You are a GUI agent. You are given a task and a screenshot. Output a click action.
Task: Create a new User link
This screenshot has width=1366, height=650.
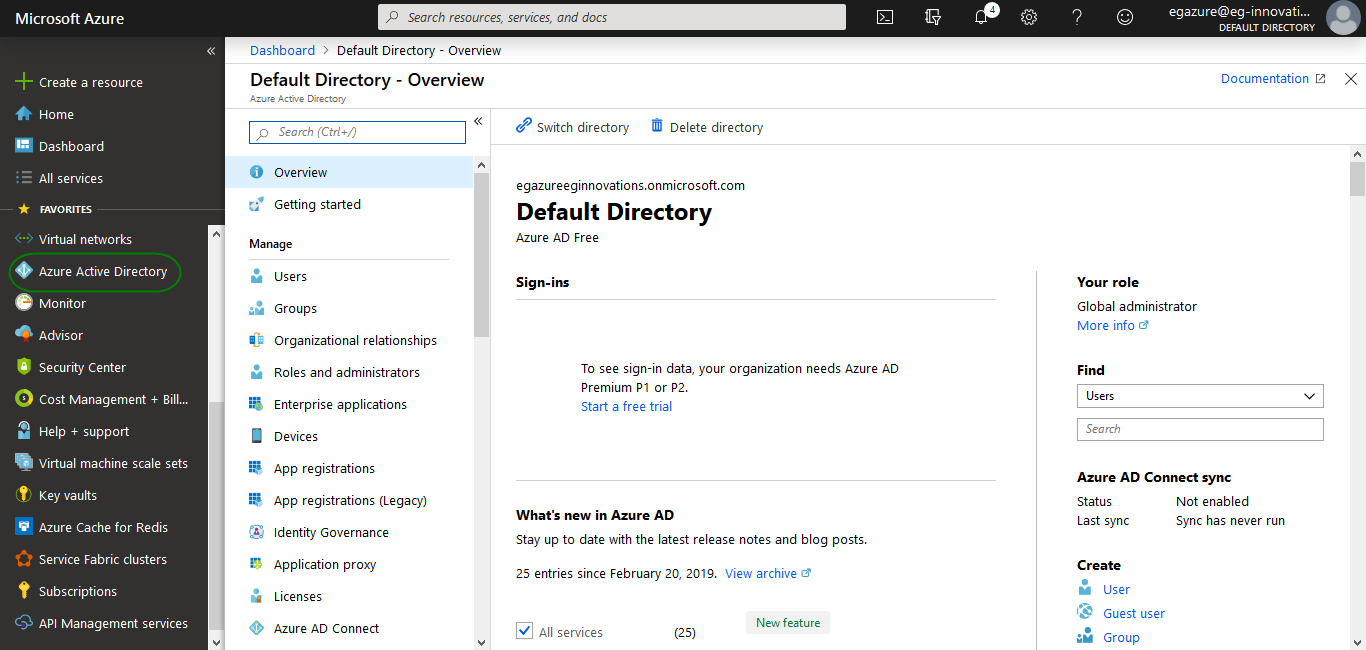pyautogui.click(x=1116, y=589)
